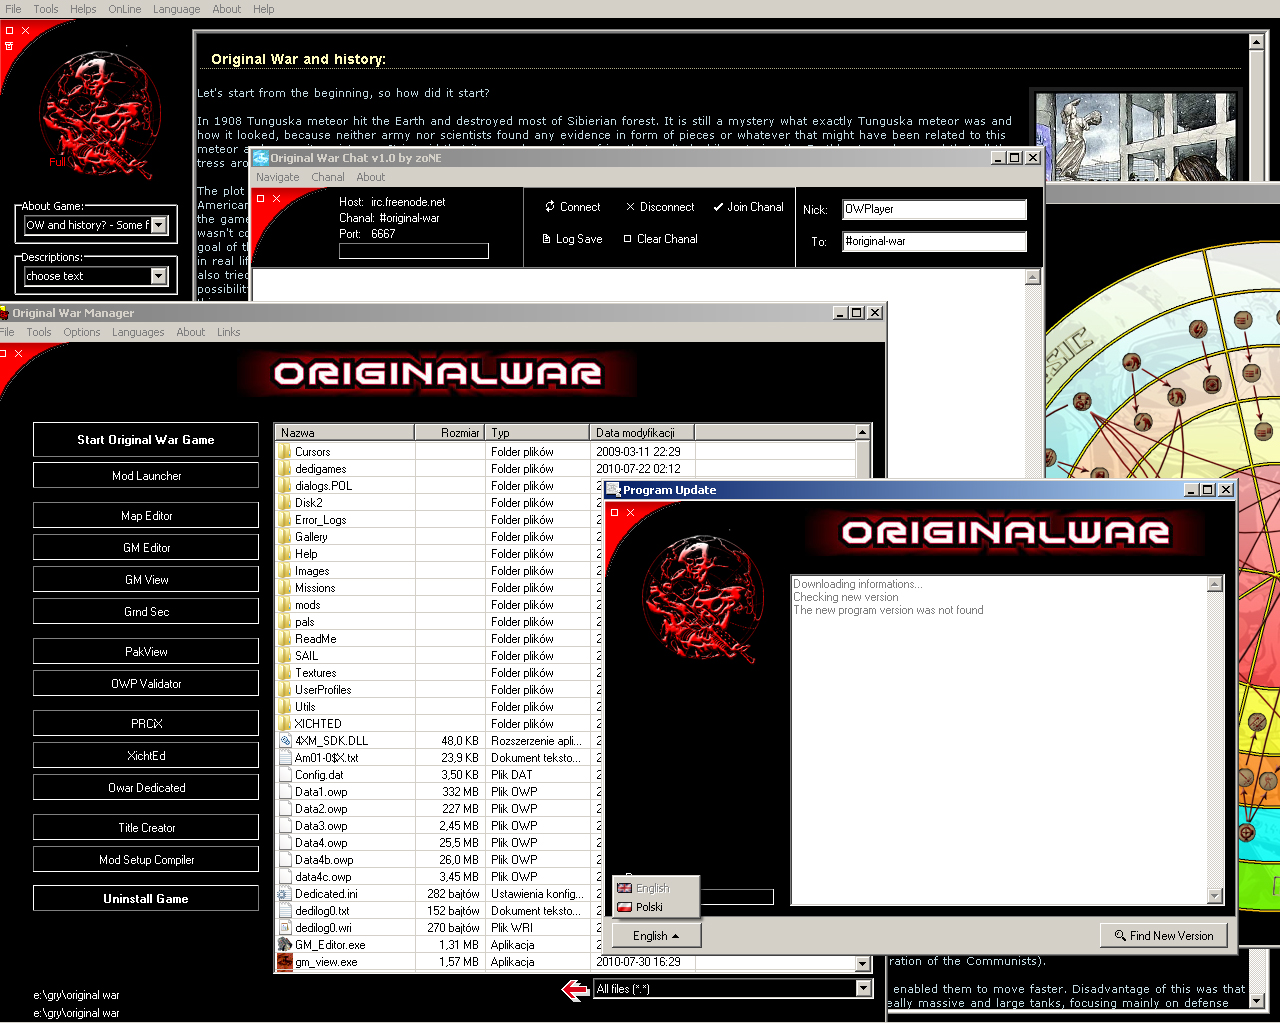The height and width of the screenshot is (1024, 1280).
Task: Select the Am01-0$X.txt file row
Action: point(439,758)
